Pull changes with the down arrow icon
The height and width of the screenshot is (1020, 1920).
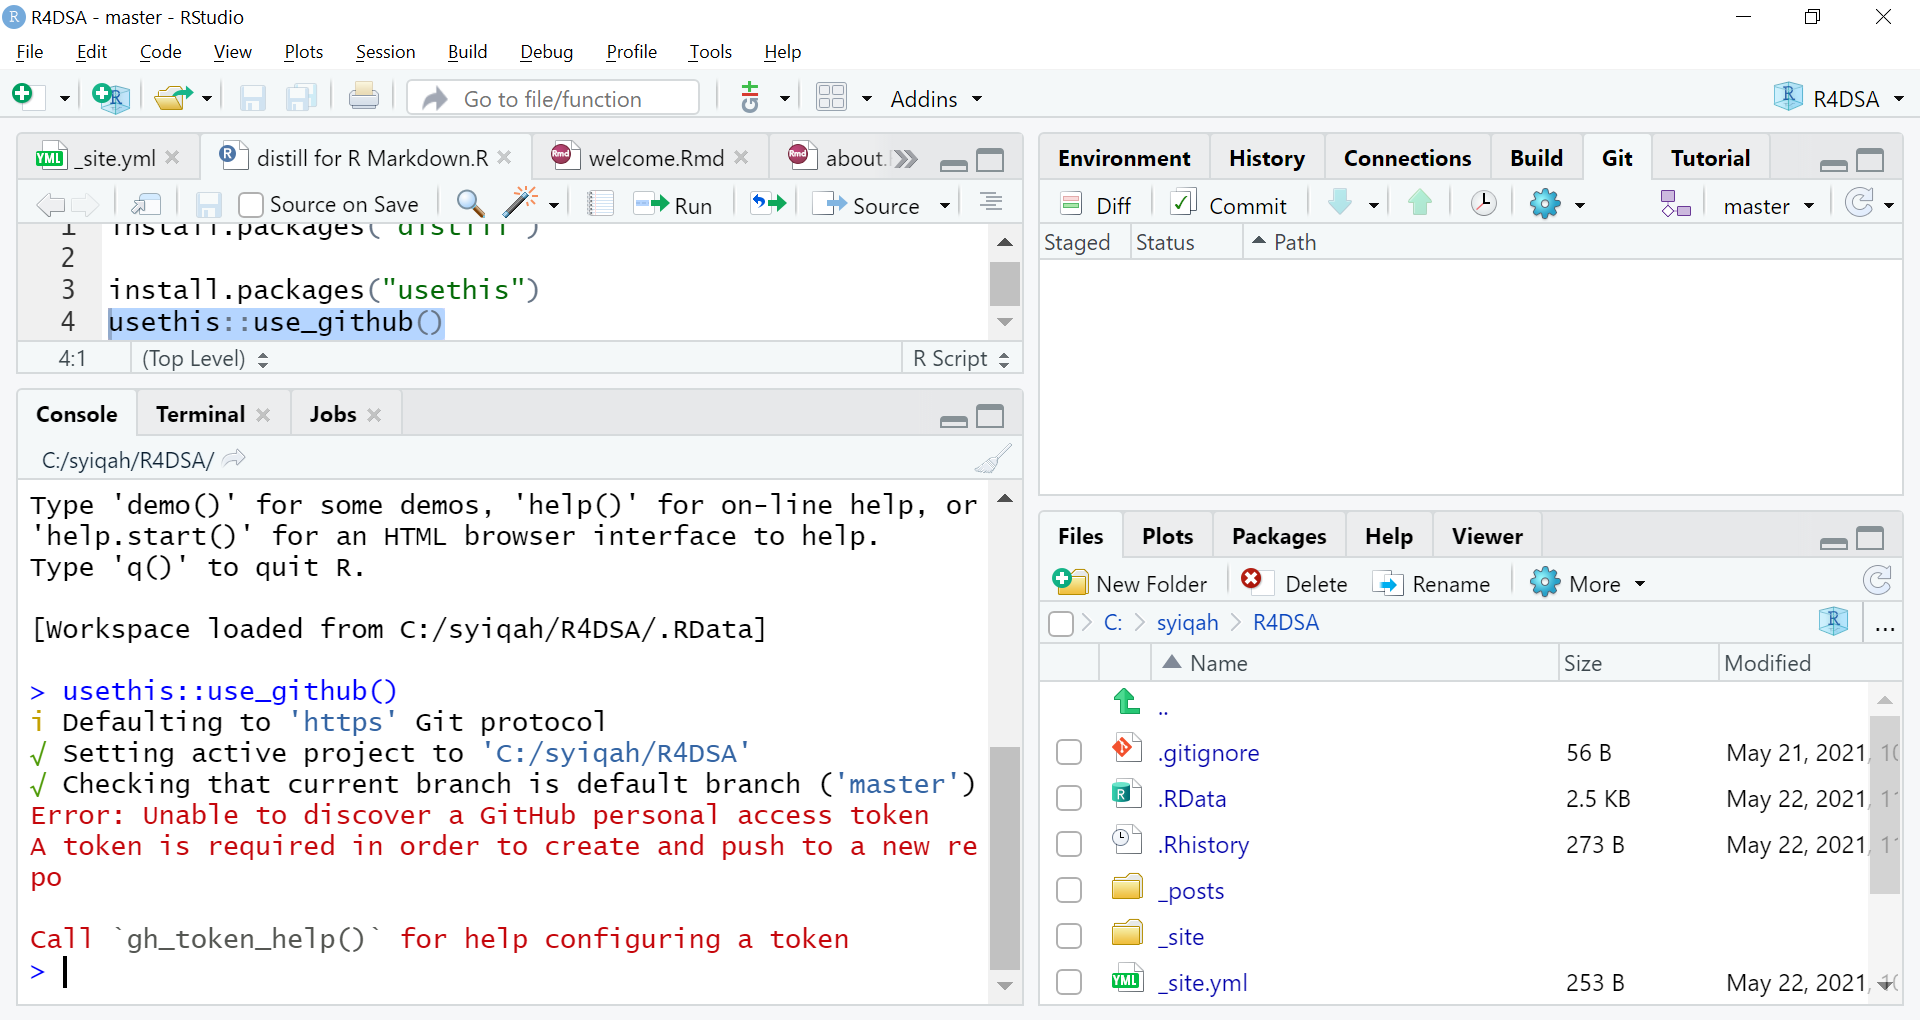(x=1341, y=203)
